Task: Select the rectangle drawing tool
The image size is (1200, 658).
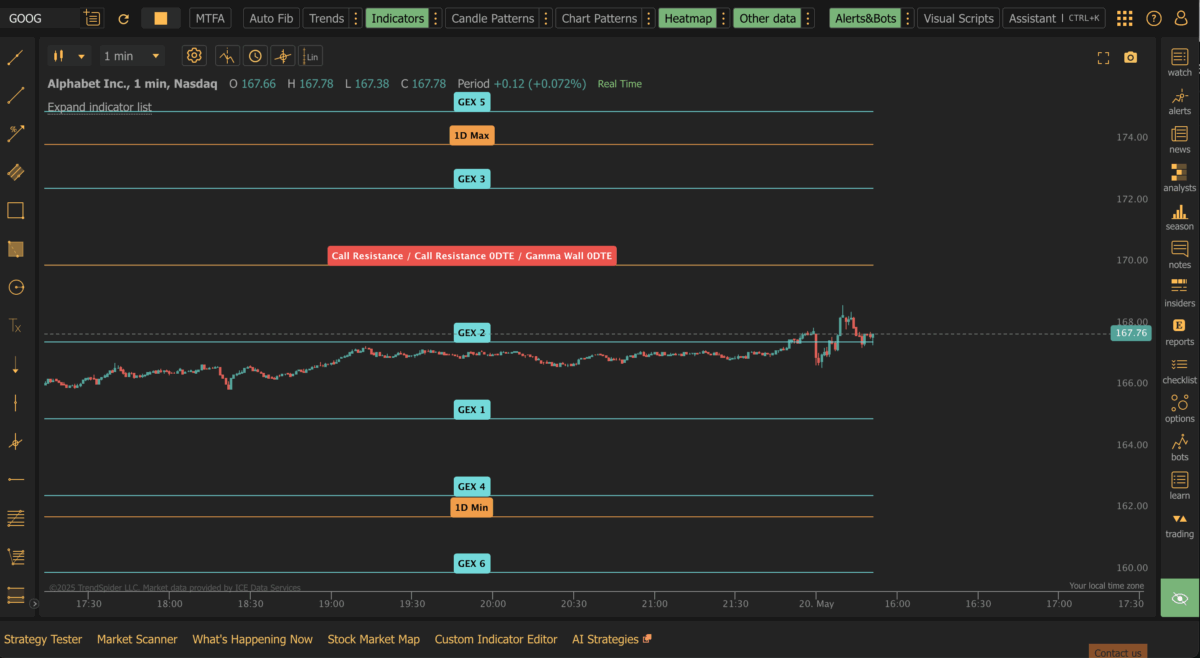Action: 15,211
